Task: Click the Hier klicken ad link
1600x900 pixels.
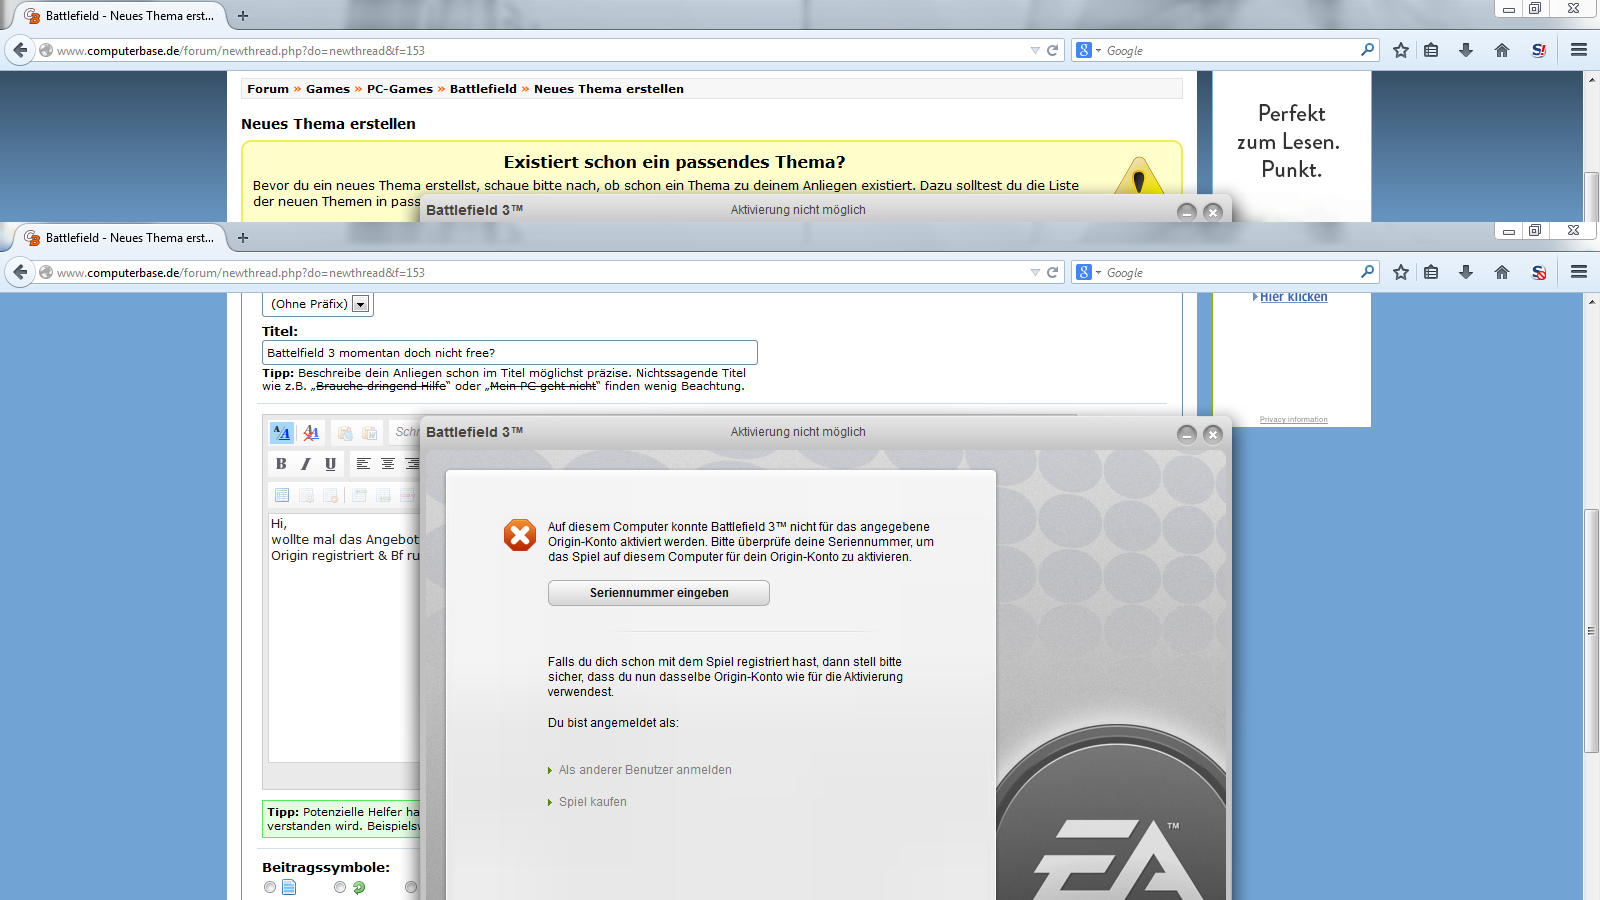Action: point(1294,297)
